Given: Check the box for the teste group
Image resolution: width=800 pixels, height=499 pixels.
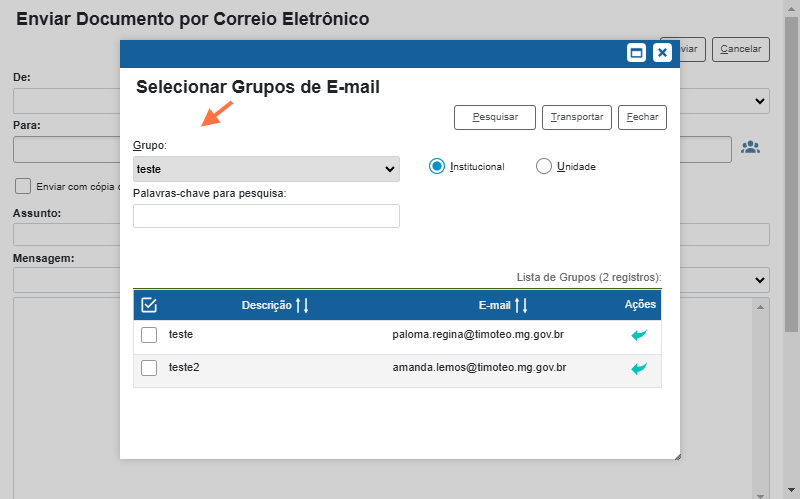Looking at the screenshot, I should pyautogui.click(x=149, y=335).
